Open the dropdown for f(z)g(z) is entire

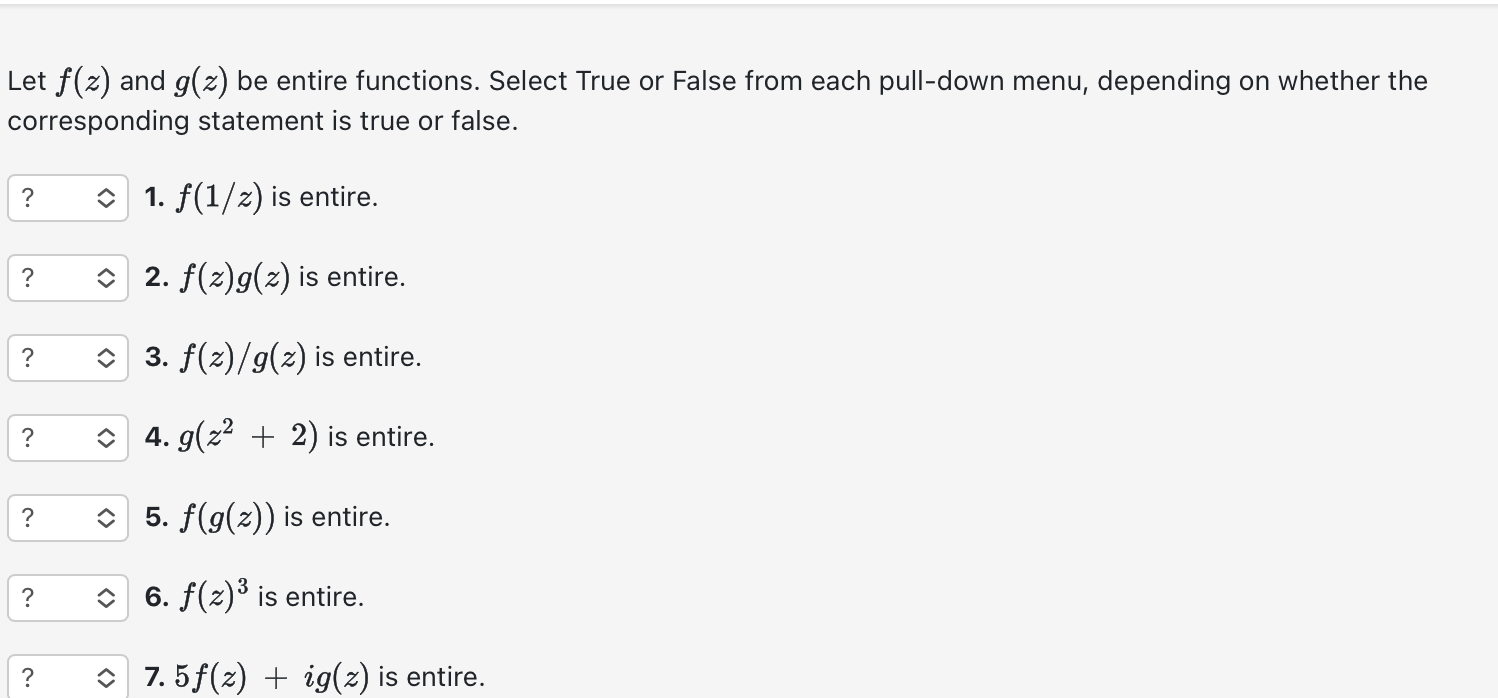point(67,277)
